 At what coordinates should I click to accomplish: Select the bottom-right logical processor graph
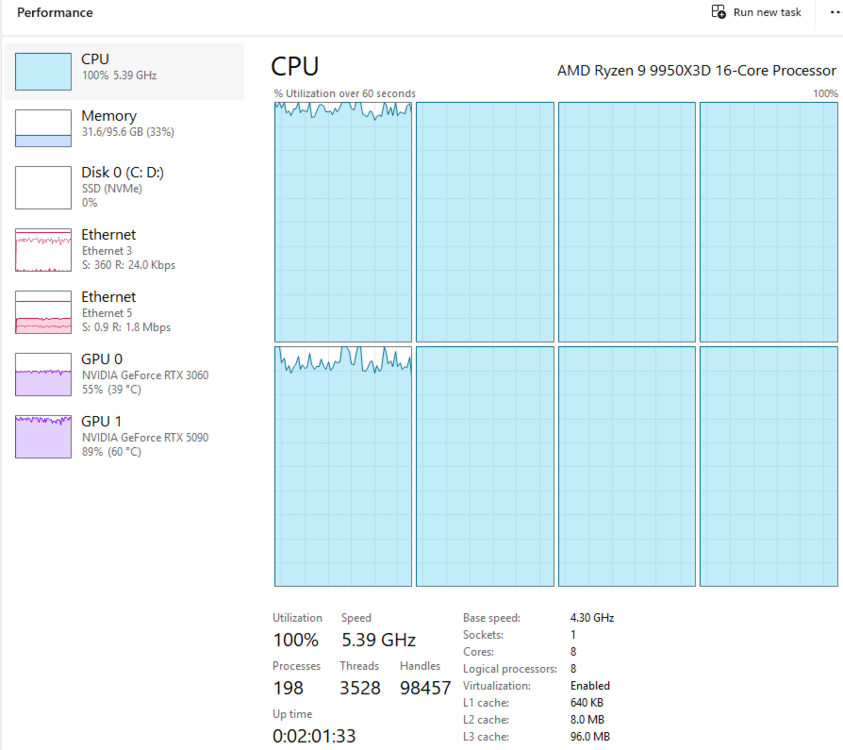tap(768, 466)
